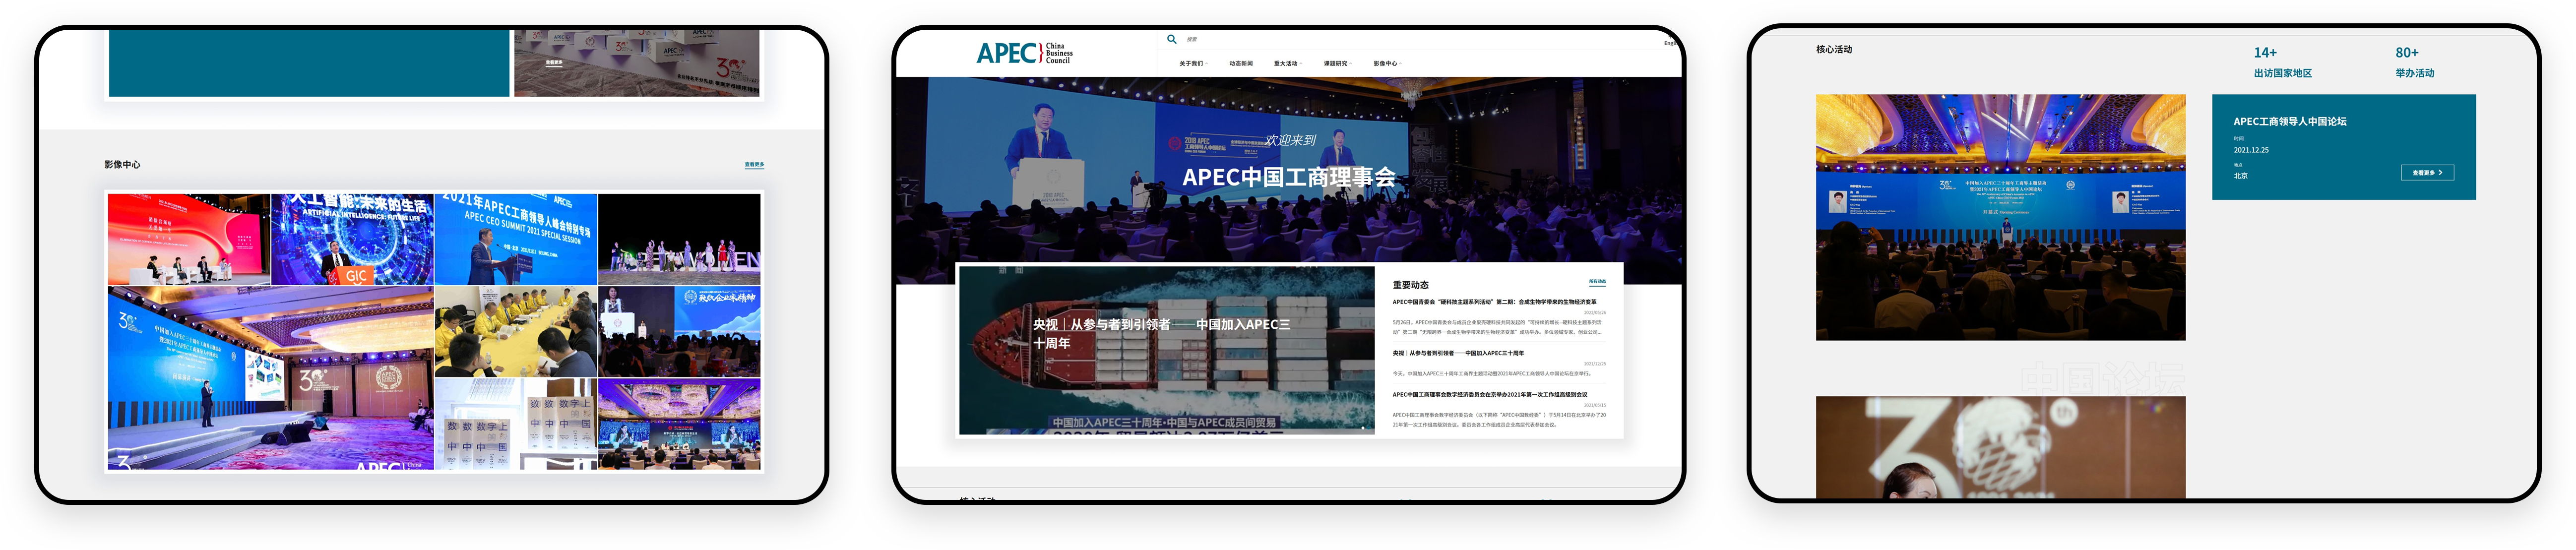Open the 影像中心 nav menu
Screen dimensions: 2576x550
(1386, 64)
